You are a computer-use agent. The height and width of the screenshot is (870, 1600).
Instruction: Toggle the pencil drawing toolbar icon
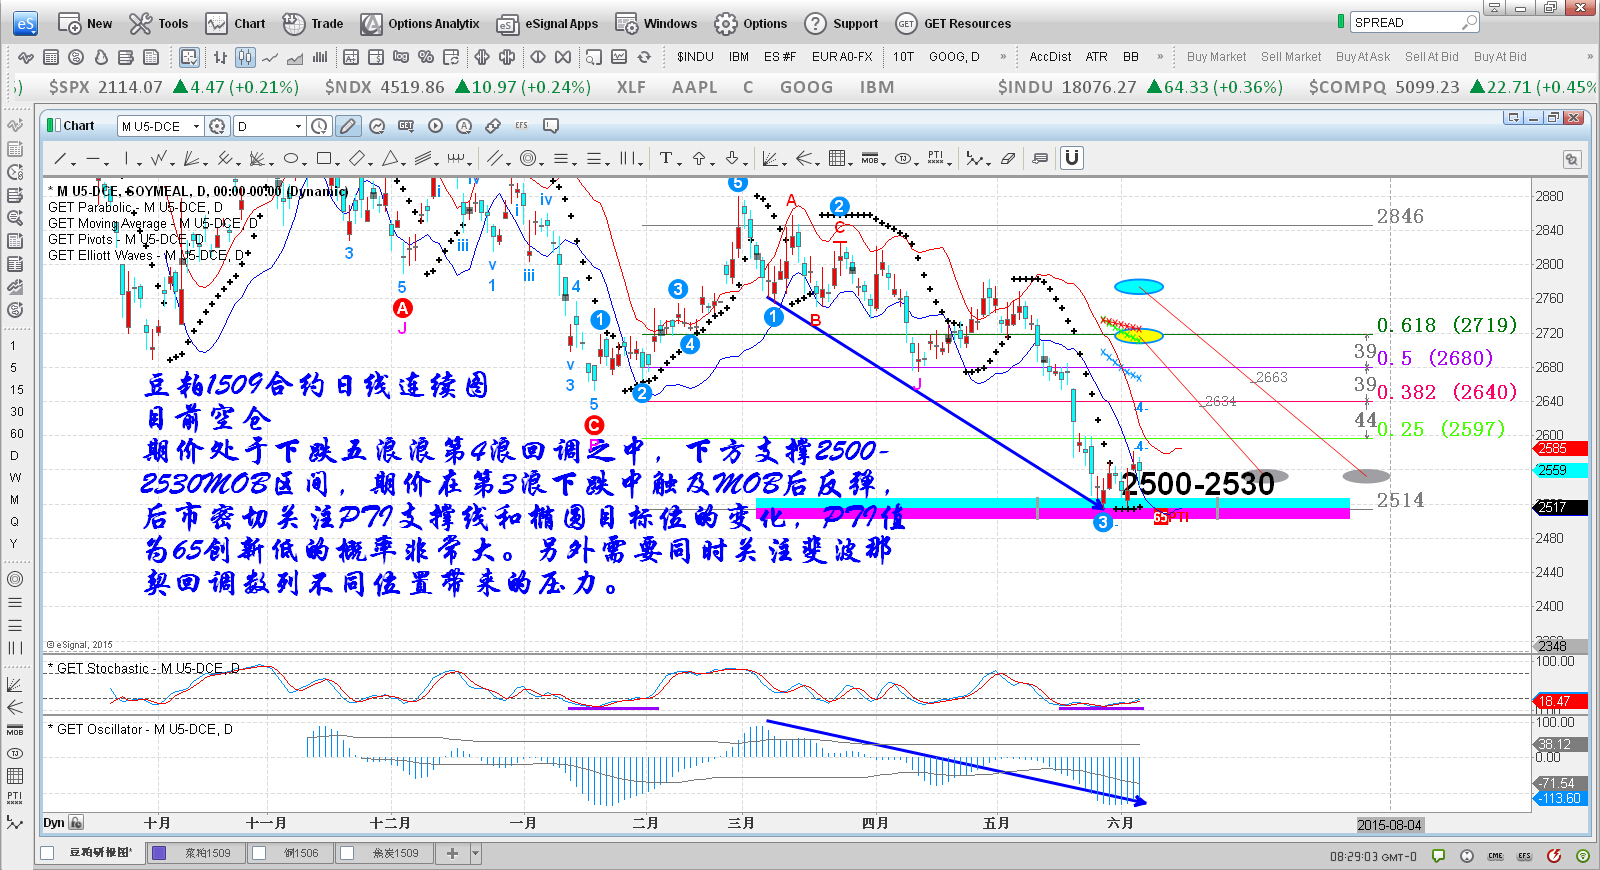click(x=347, y=126)
